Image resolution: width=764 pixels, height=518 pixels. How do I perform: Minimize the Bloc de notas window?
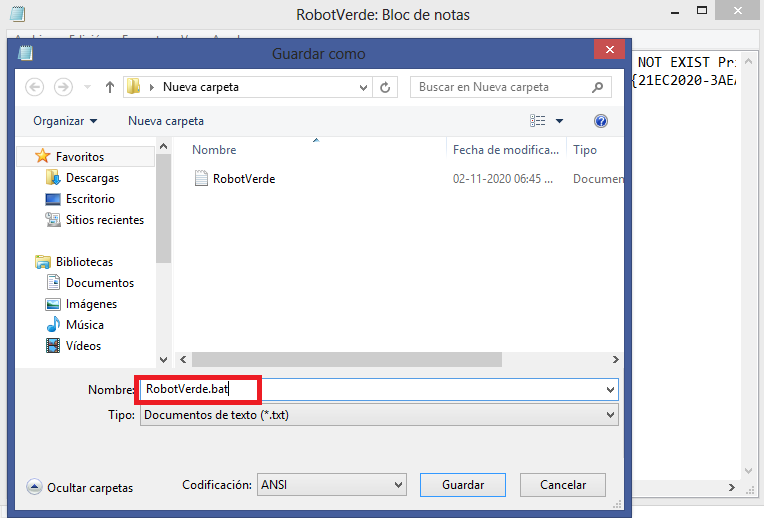675,12
